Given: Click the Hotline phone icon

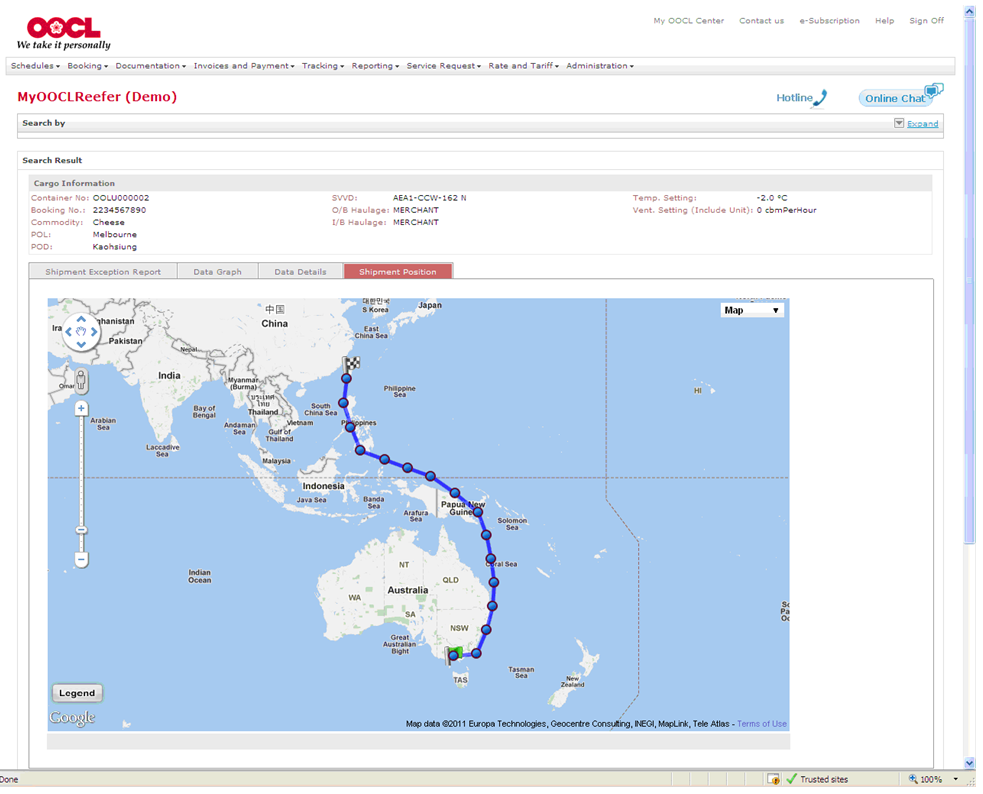Looking at the screenshot, I should click(x=820, y=97).
